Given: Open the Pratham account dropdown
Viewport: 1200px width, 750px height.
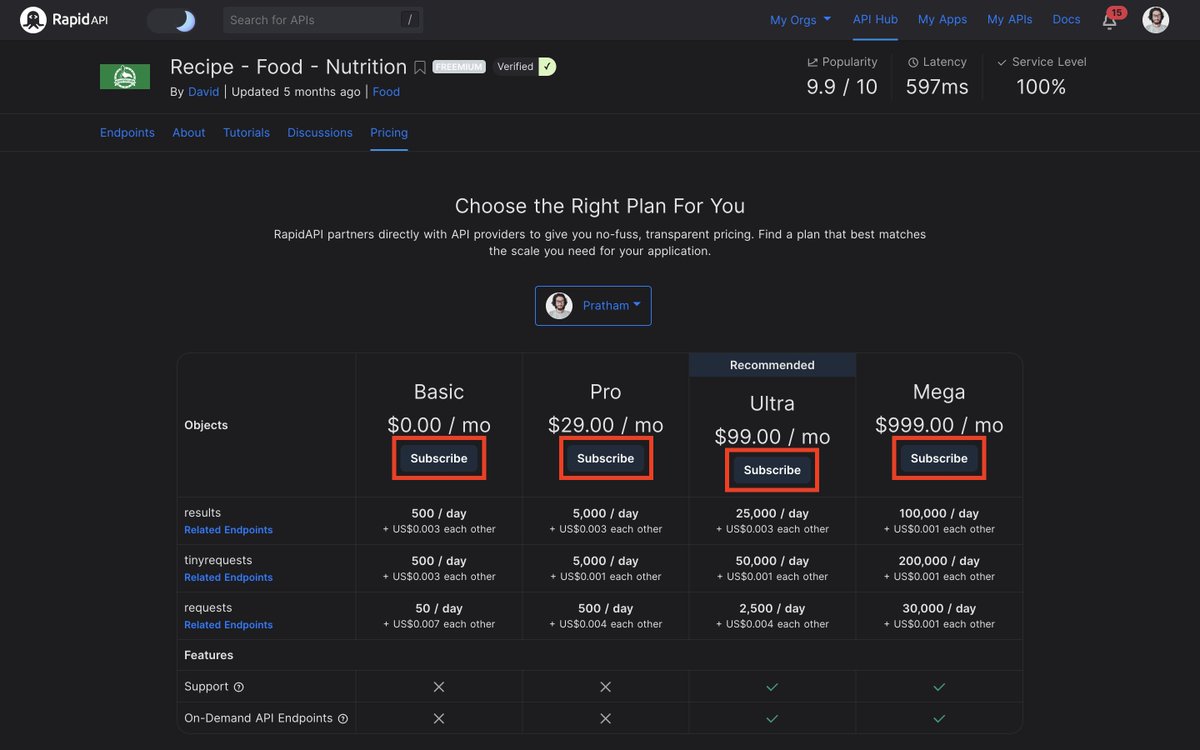Looking at the screenshot, I should click(593, 306).
